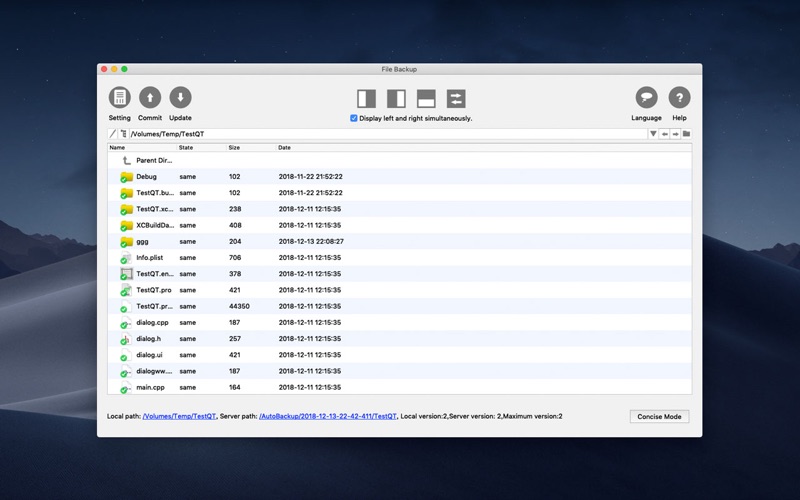The width and height of the screenshot is (800, 500).
Task: Click the folder browse icon on the path bar
Action: tap(687, 134)
